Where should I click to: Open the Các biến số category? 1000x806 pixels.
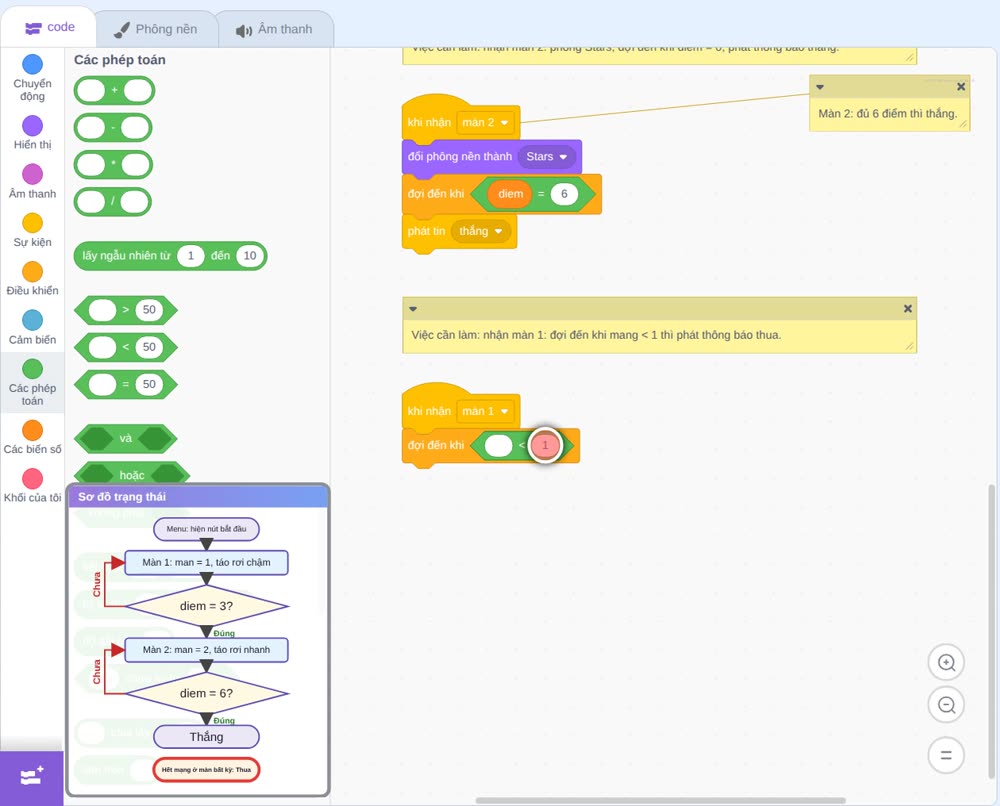click(32, 437)
